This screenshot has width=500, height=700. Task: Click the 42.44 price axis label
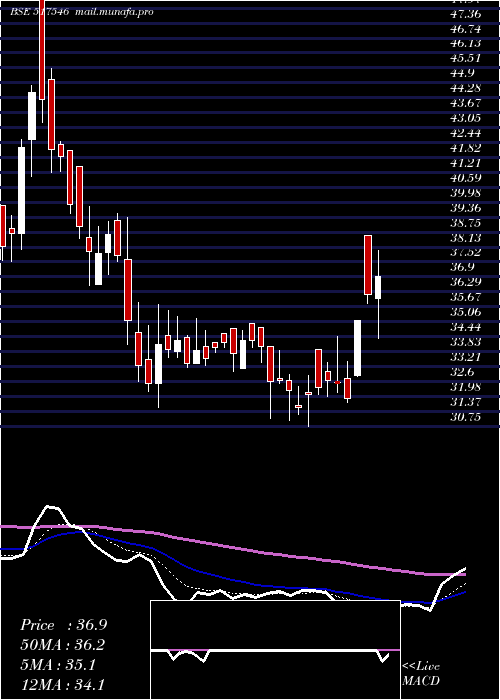466,133
